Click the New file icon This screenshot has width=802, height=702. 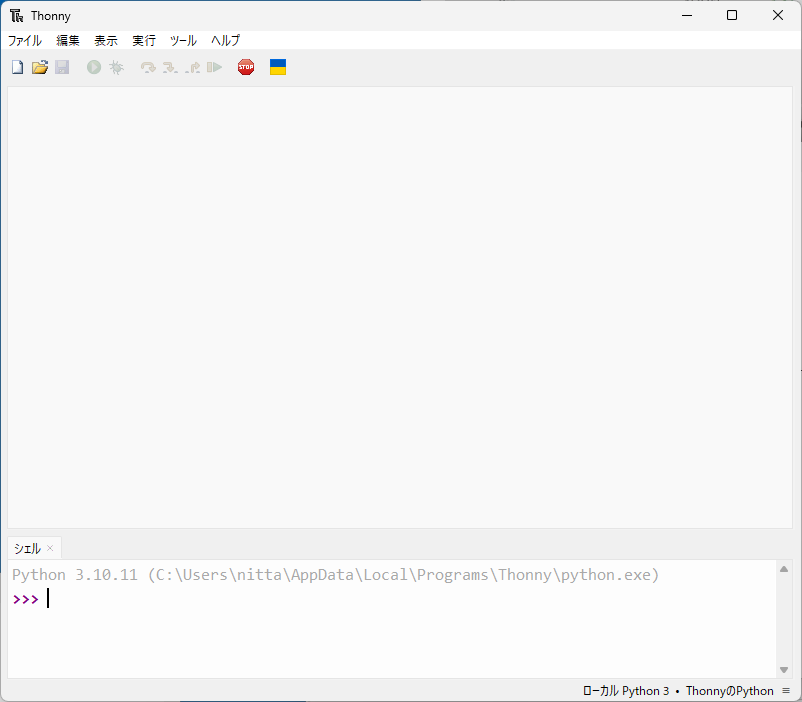pyautogui.click(x=17, y=67)
